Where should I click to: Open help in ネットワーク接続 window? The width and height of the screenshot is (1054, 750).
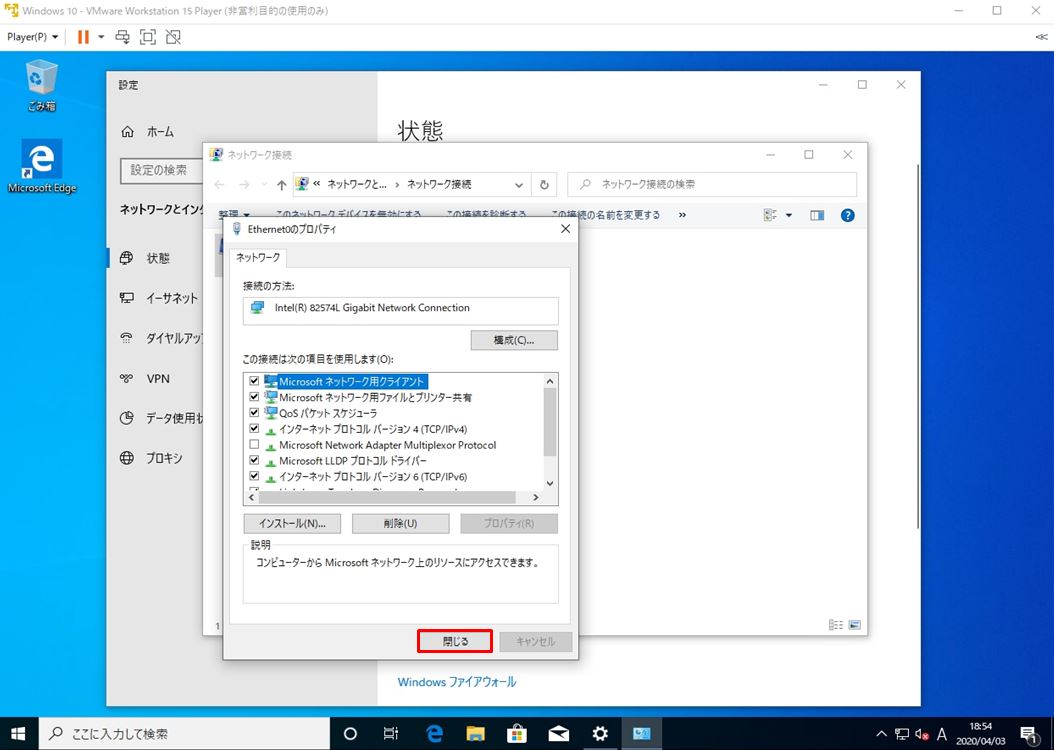848,216
